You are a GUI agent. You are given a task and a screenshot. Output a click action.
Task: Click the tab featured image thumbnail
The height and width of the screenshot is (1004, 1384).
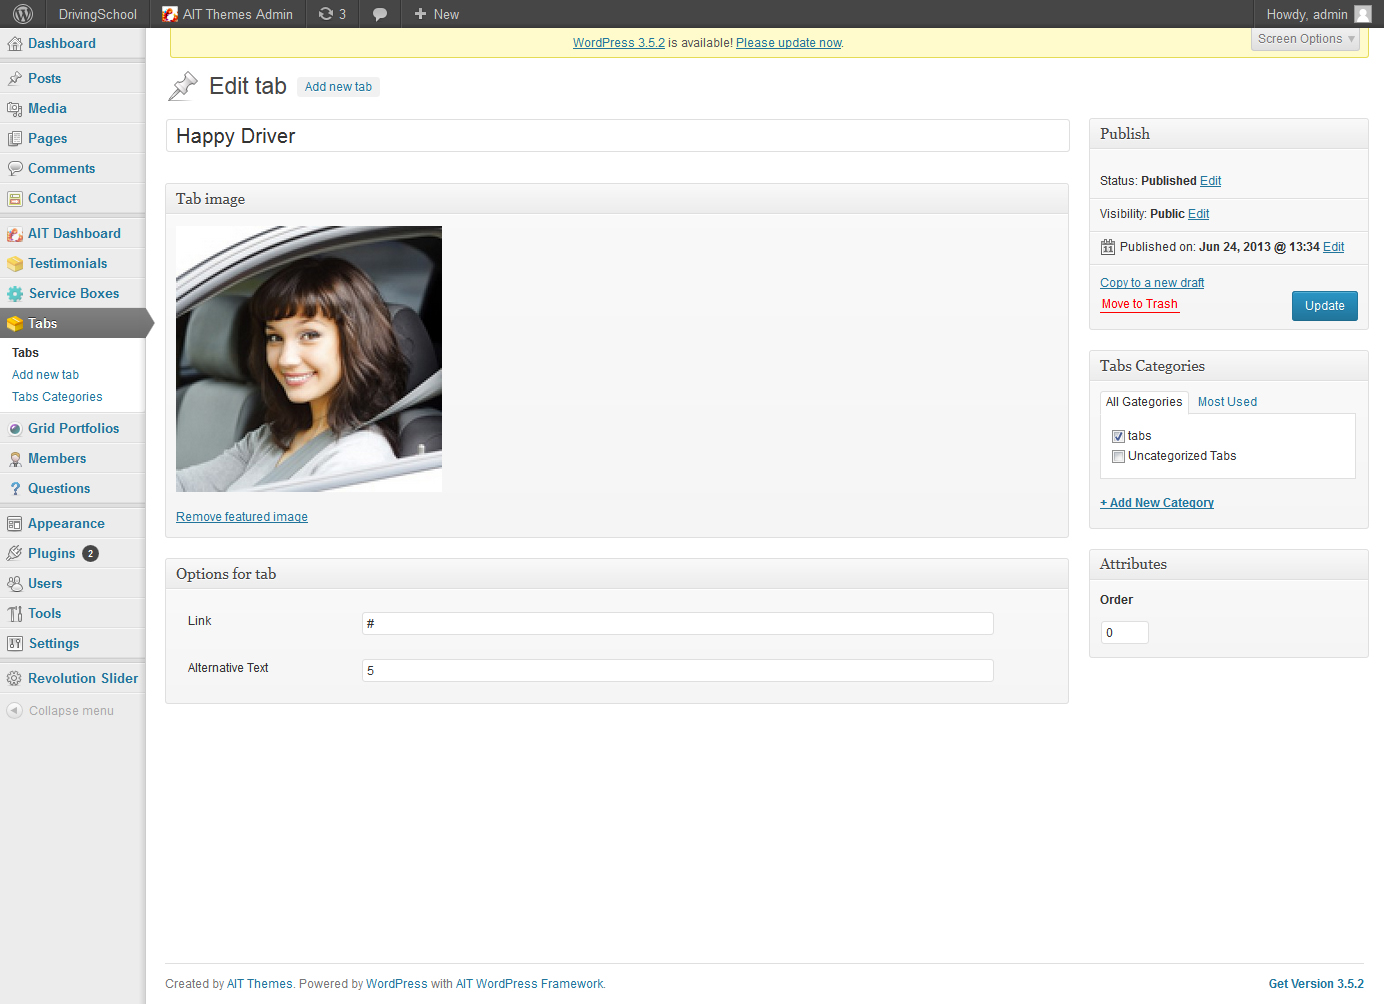tap(309, 359)
